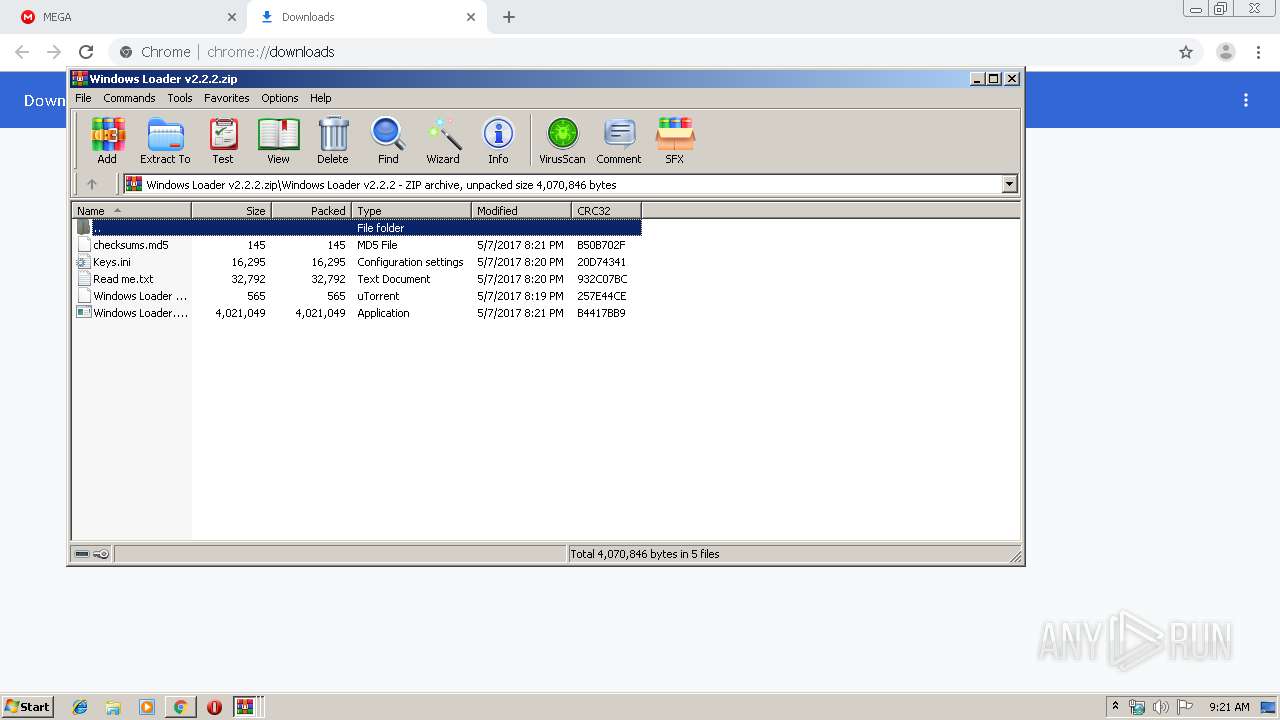Go up one folder level arrow
Screen dimensions: 1280x720
point(92,184)
